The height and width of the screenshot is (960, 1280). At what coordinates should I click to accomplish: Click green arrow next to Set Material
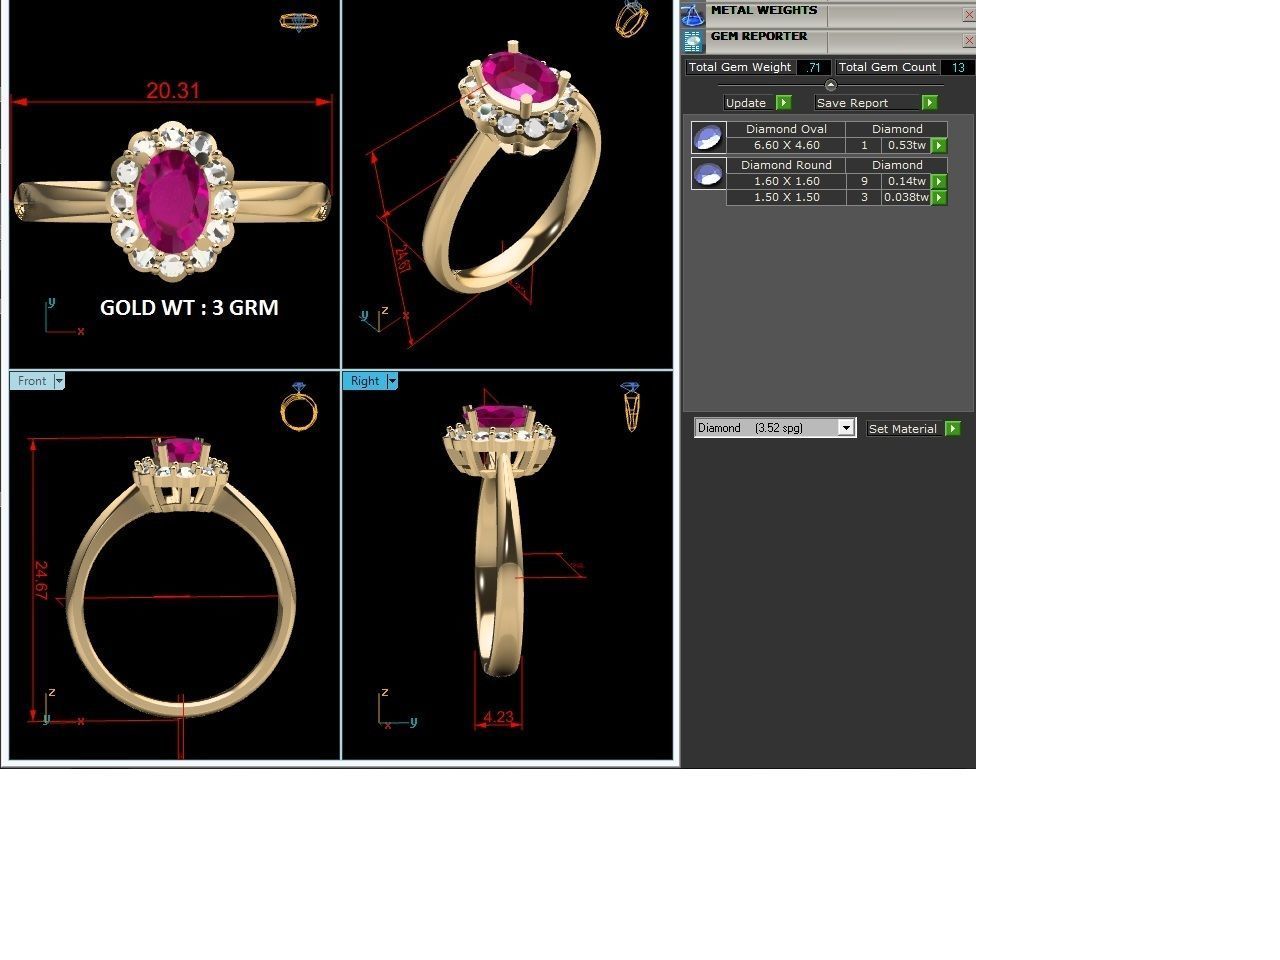953,428
